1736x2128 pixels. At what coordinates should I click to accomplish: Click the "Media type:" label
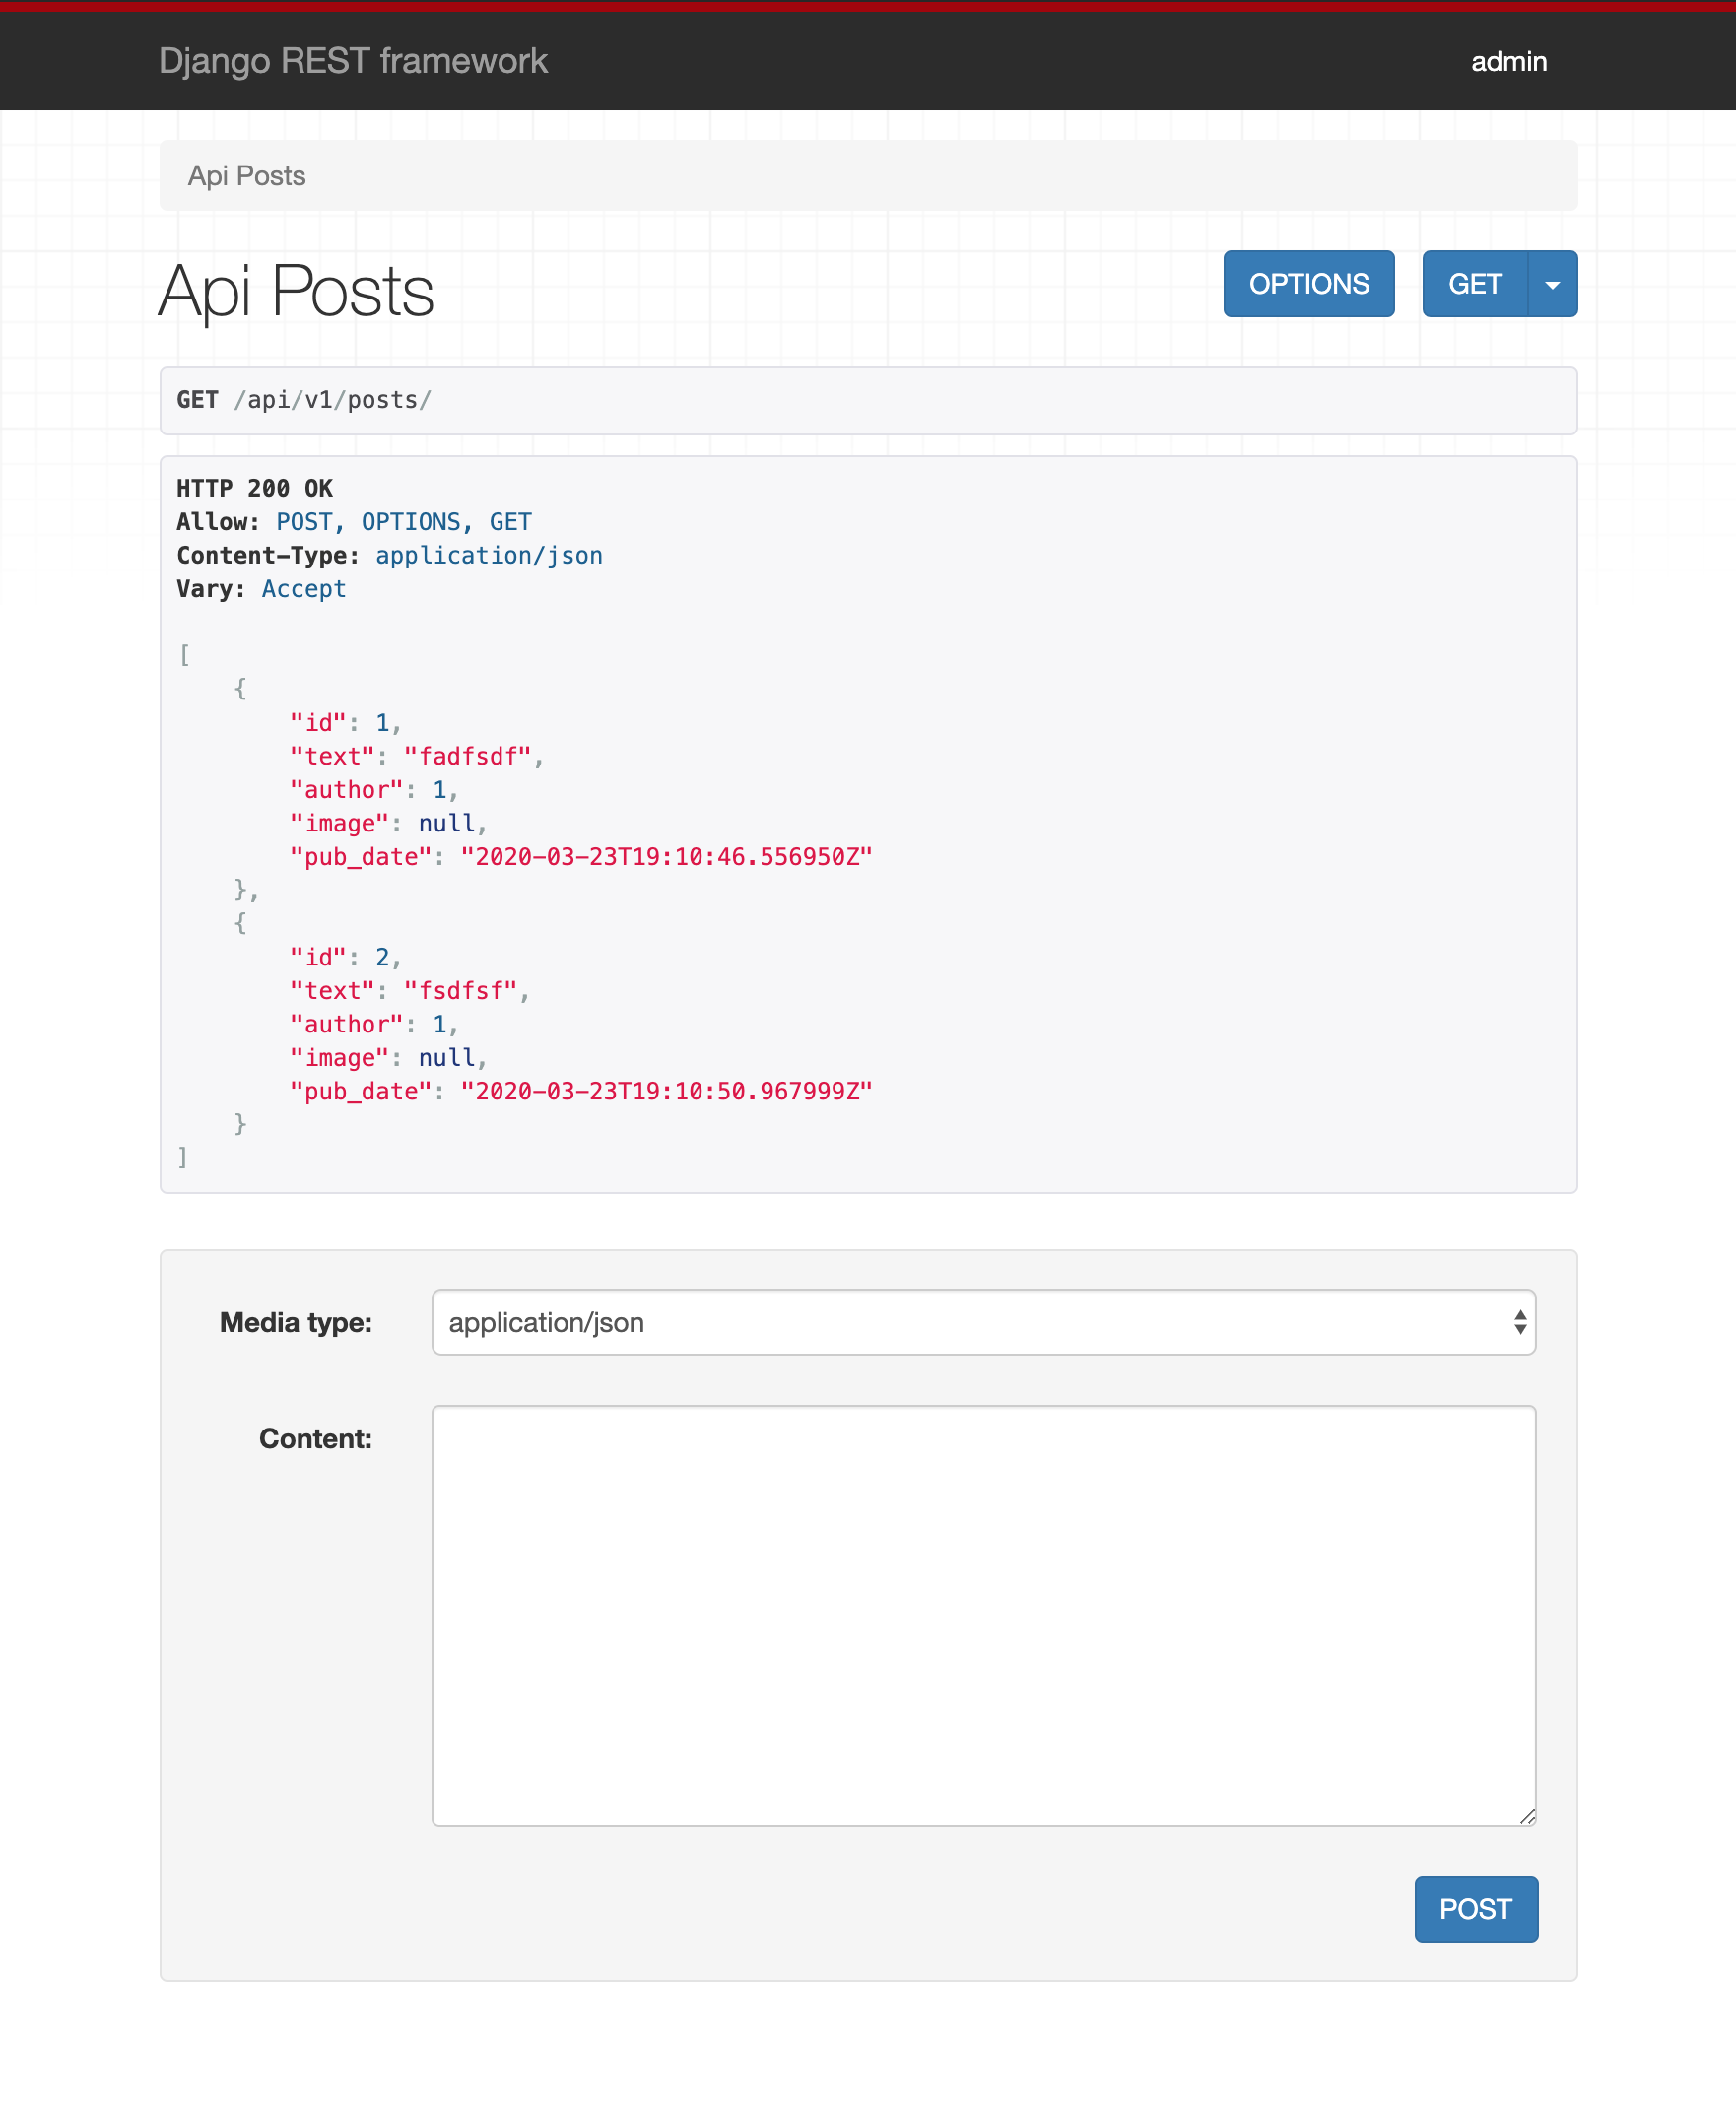pyautogui.click(x=296, y=1322)
